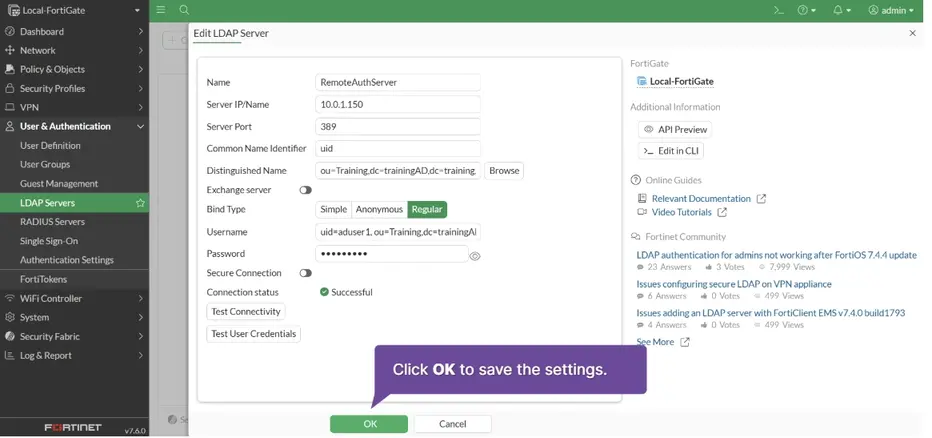Click the Log & Report chart icon

point(10,355)
